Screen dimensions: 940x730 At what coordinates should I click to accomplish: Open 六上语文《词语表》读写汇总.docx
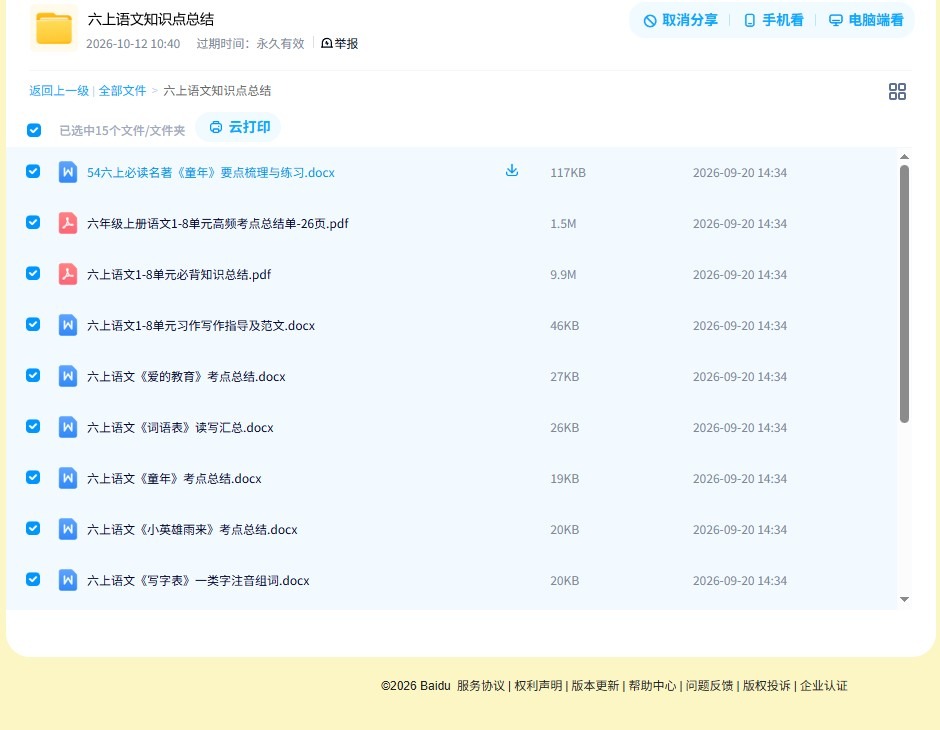pos(180,427)
